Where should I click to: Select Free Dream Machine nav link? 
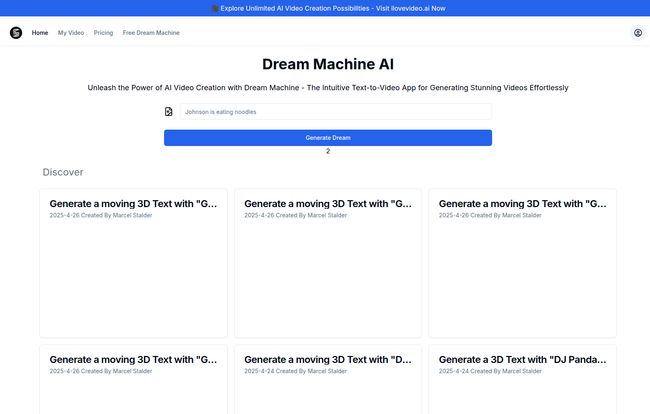(151, 33)
